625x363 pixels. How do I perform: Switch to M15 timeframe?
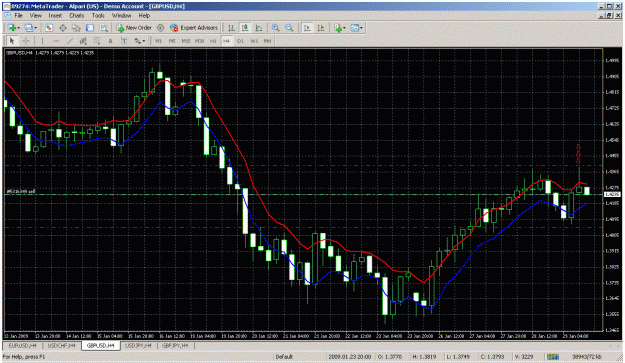click(x=186, y=41)
